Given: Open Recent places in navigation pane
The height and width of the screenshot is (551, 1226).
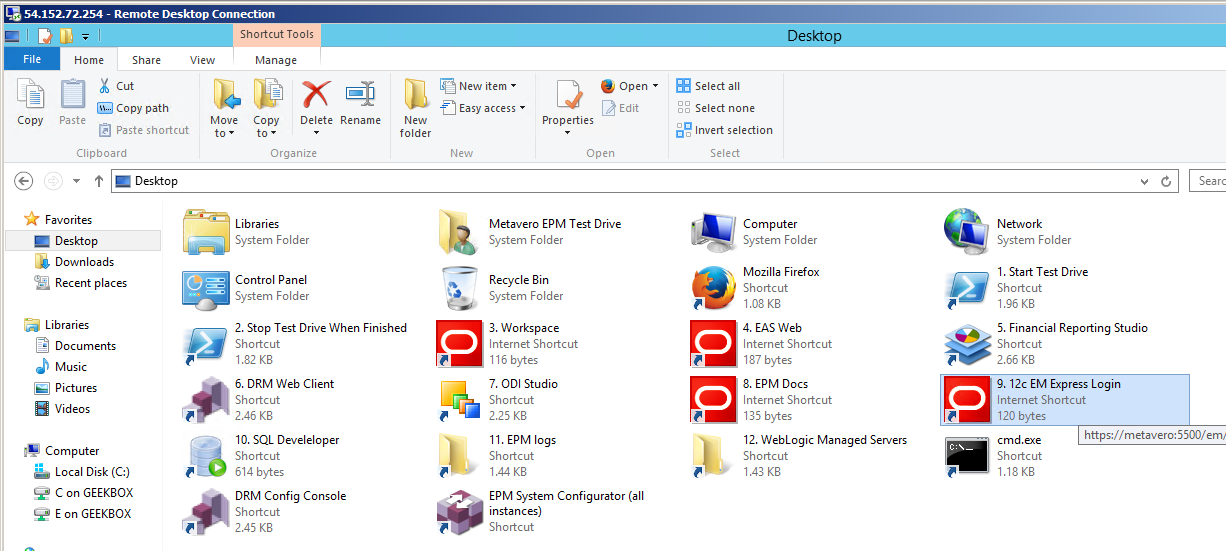Looking at the screenshot, I should 81,283.
